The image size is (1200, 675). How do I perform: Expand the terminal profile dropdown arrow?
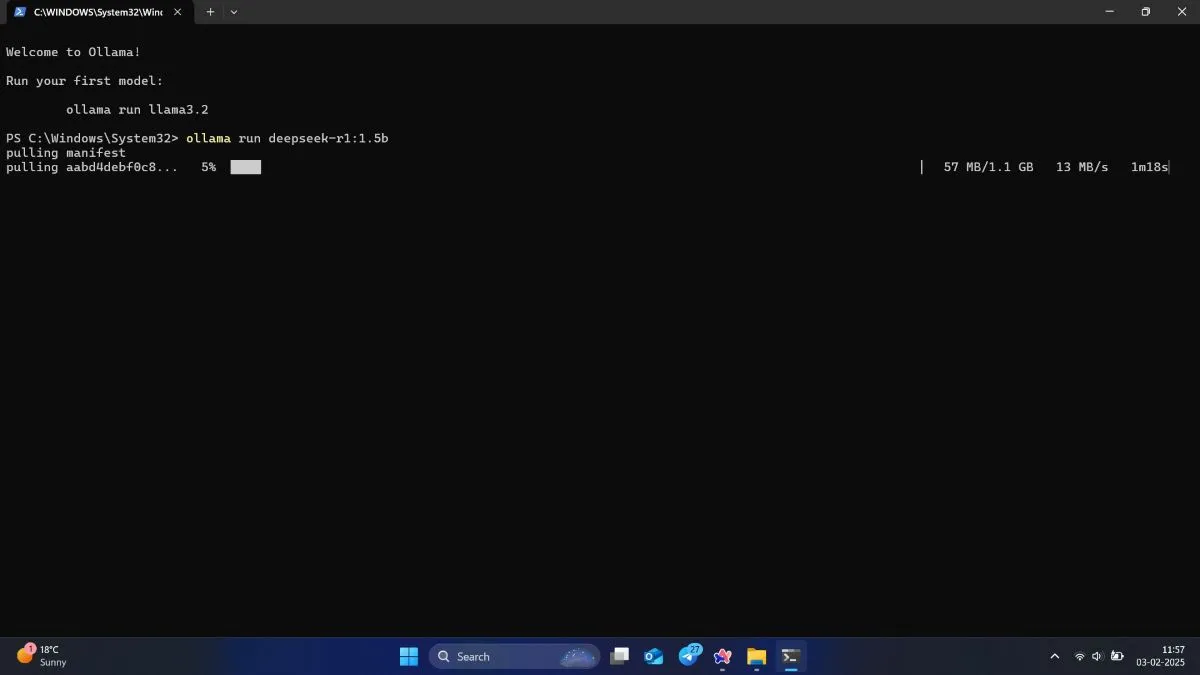[234, 12]
